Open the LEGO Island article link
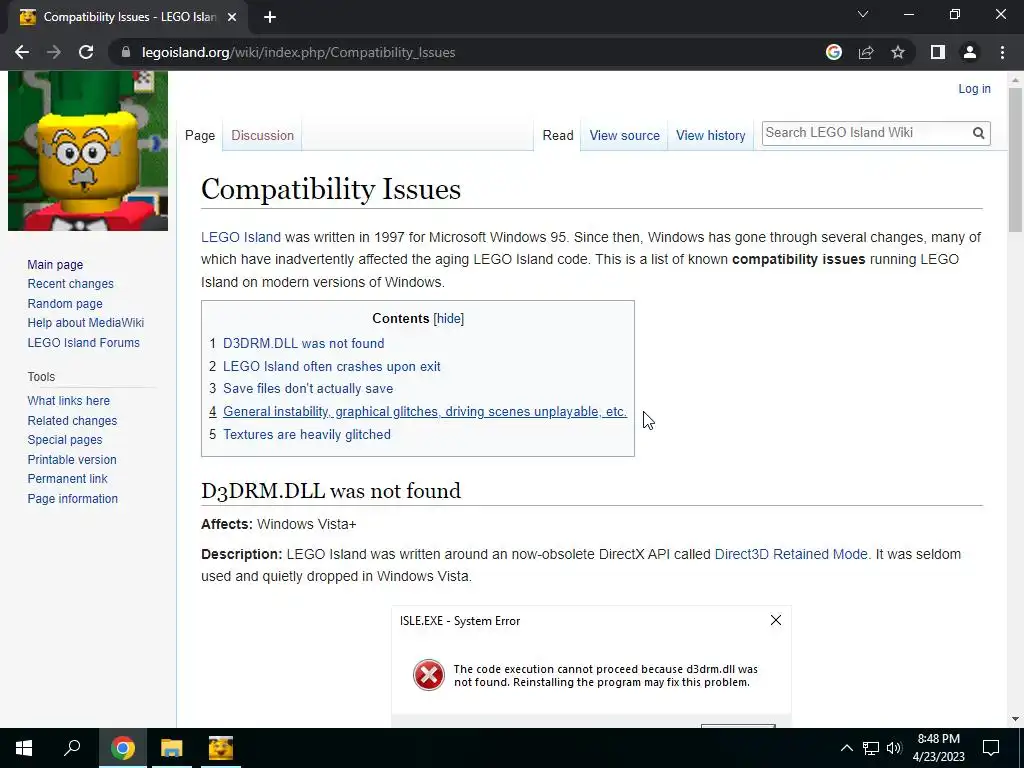 (x=241, y=237)
